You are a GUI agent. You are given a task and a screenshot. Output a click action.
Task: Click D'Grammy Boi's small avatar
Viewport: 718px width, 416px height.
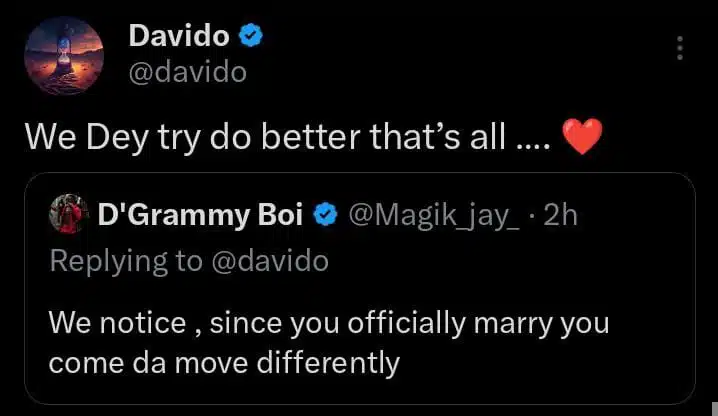[69, 214]
